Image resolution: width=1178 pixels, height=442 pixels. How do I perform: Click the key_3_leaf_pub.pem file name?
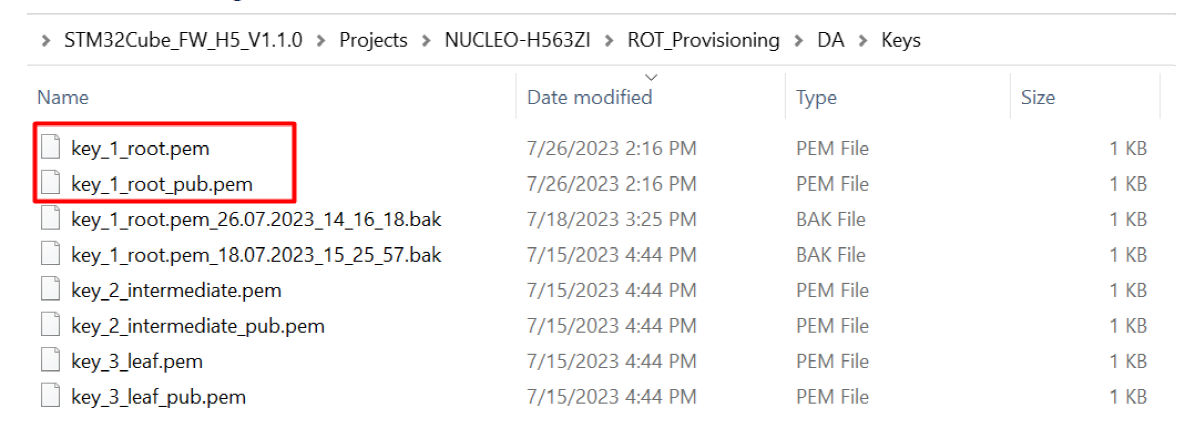tap(159, 396)
